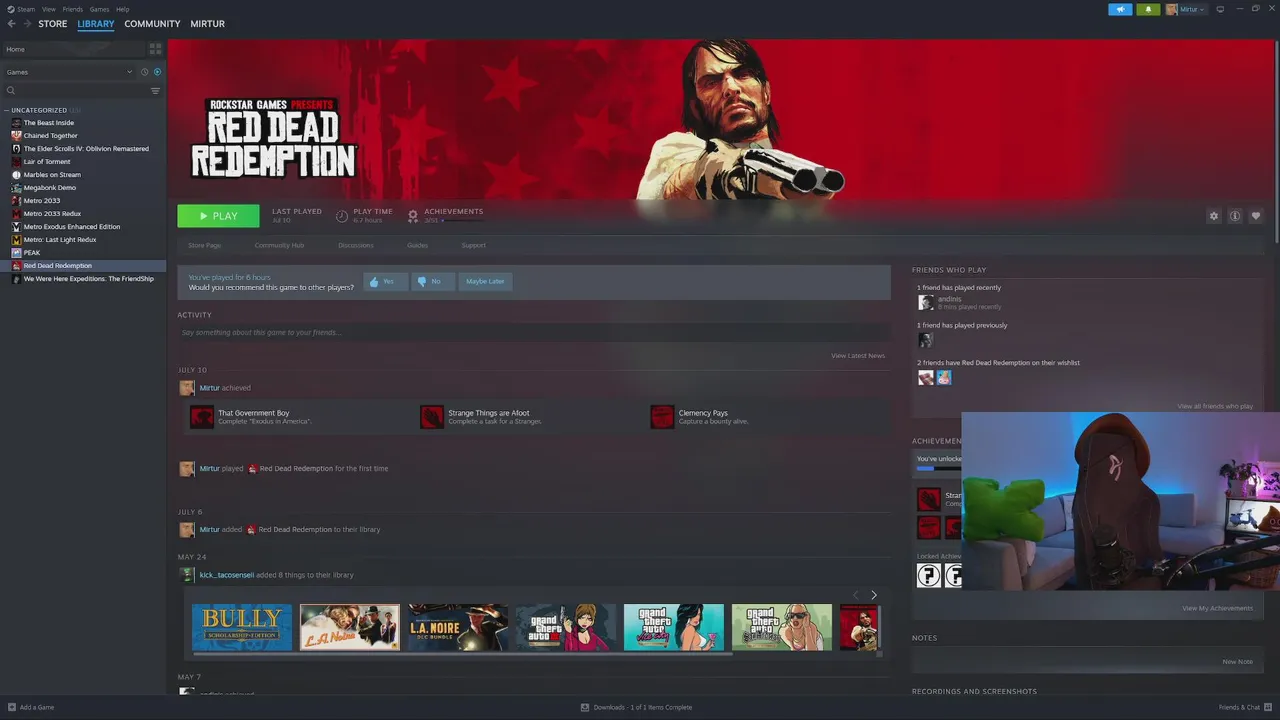Open game Manage settings gear icon
1280x720 pixels.
coord(1214,216)
